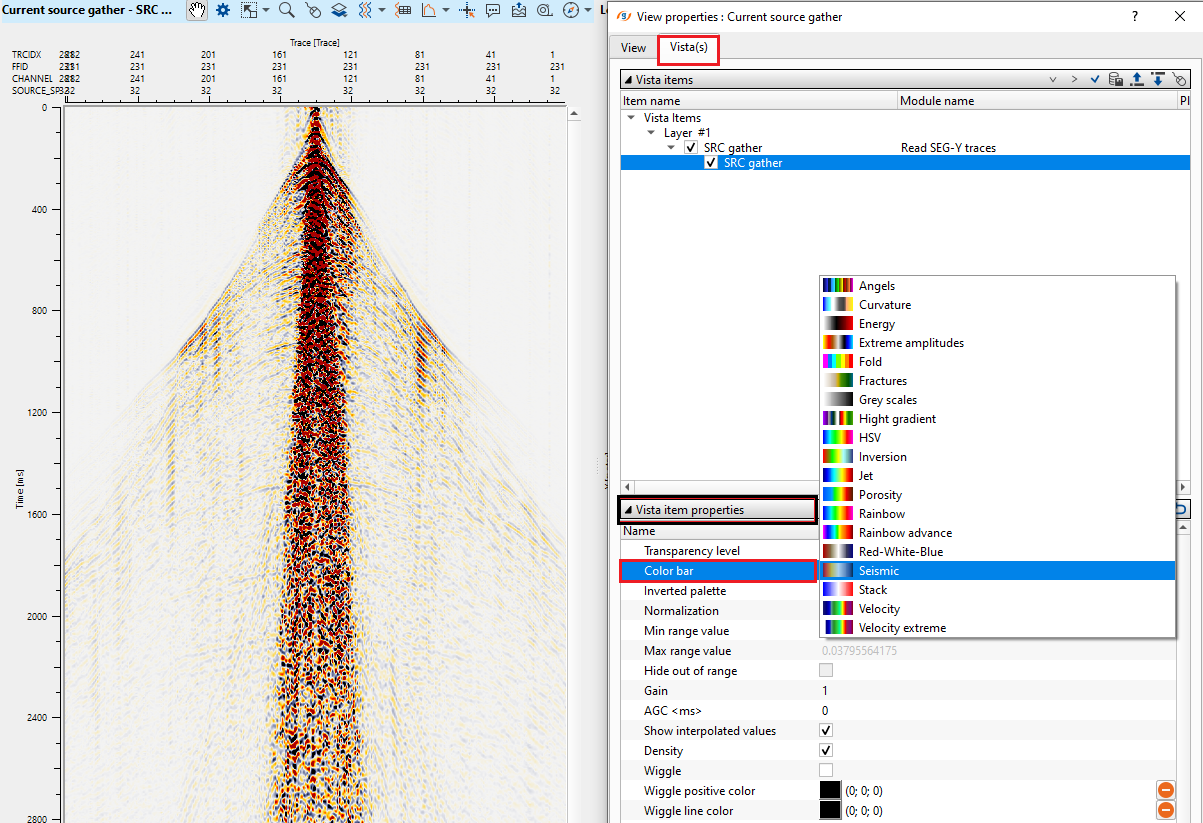The width and height of the screenshot is (1203, 823).
Task: Collapse the Vista items panel header
Action: [628, 80]
